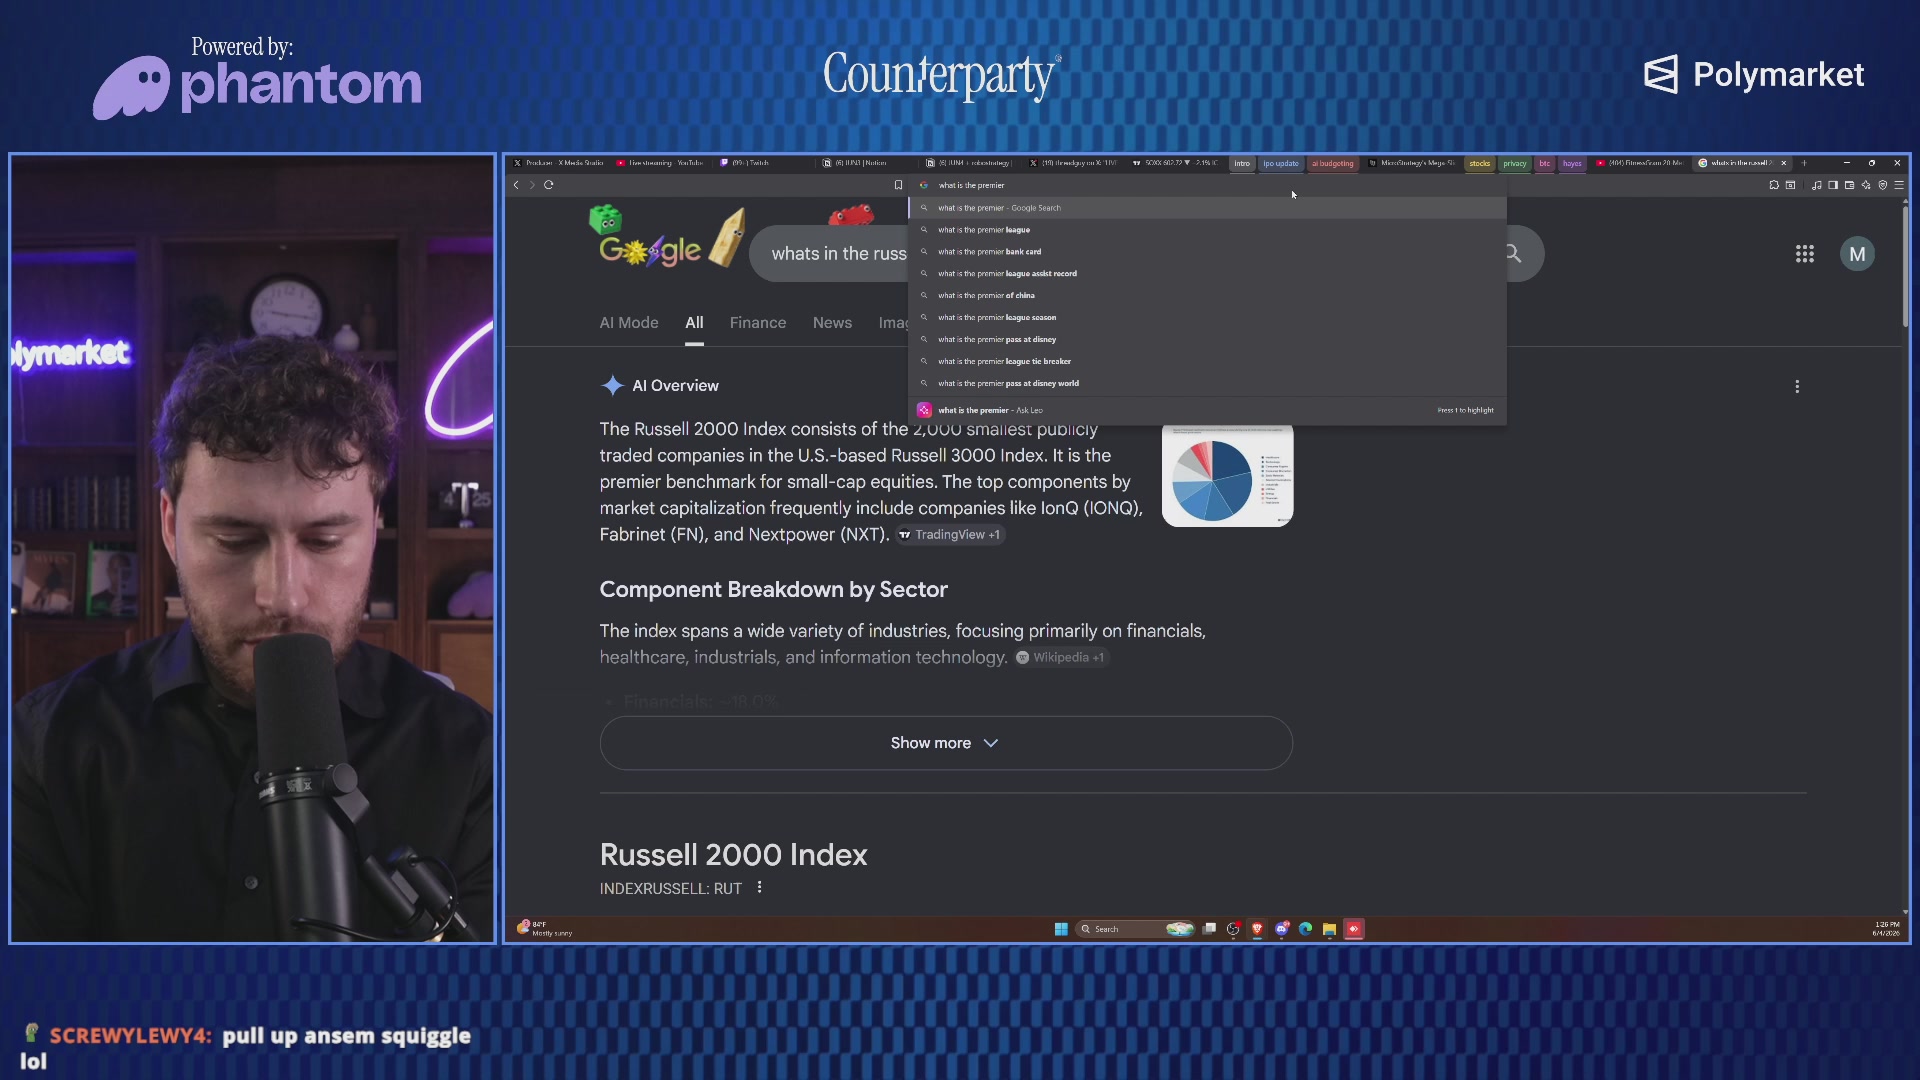Open the 'btc' tab group
The height and width of the screenshot is (1080, 1920).
click(1545, 163)
